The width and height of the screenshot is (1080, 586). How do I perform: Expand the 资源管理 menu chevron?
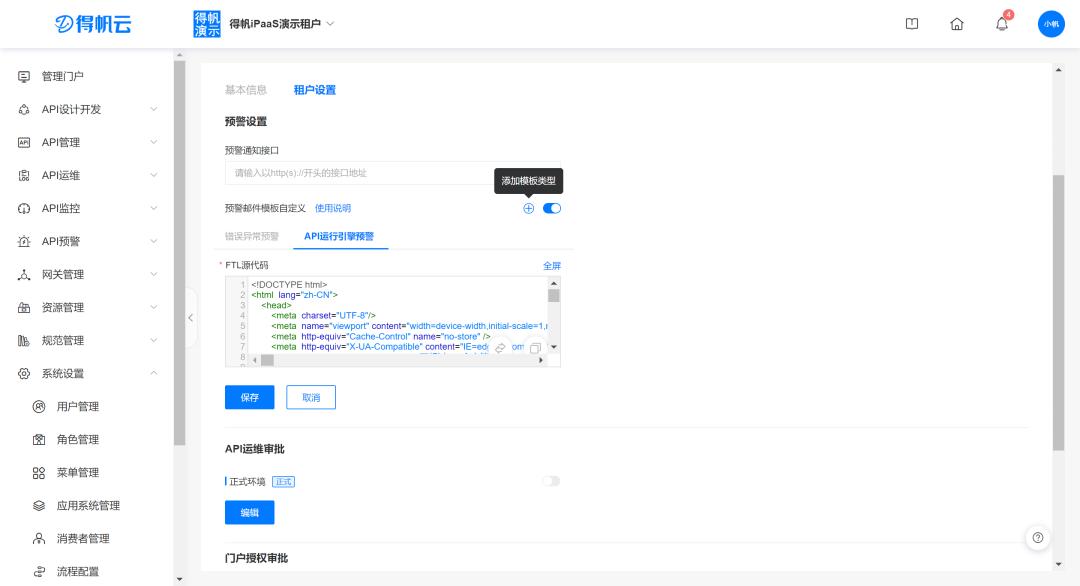(154, 308)
